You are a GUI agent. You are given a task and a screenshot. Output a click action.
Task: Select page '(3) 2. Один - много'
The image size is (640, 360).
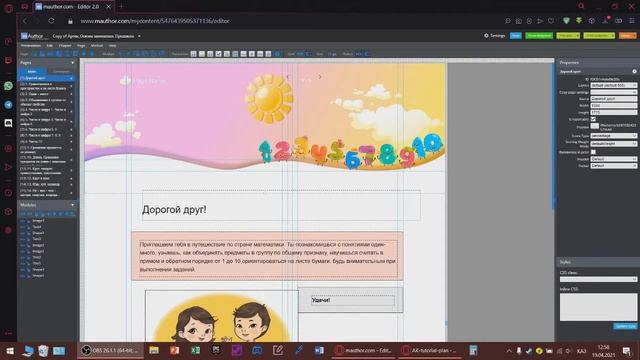tap(47, 94)
